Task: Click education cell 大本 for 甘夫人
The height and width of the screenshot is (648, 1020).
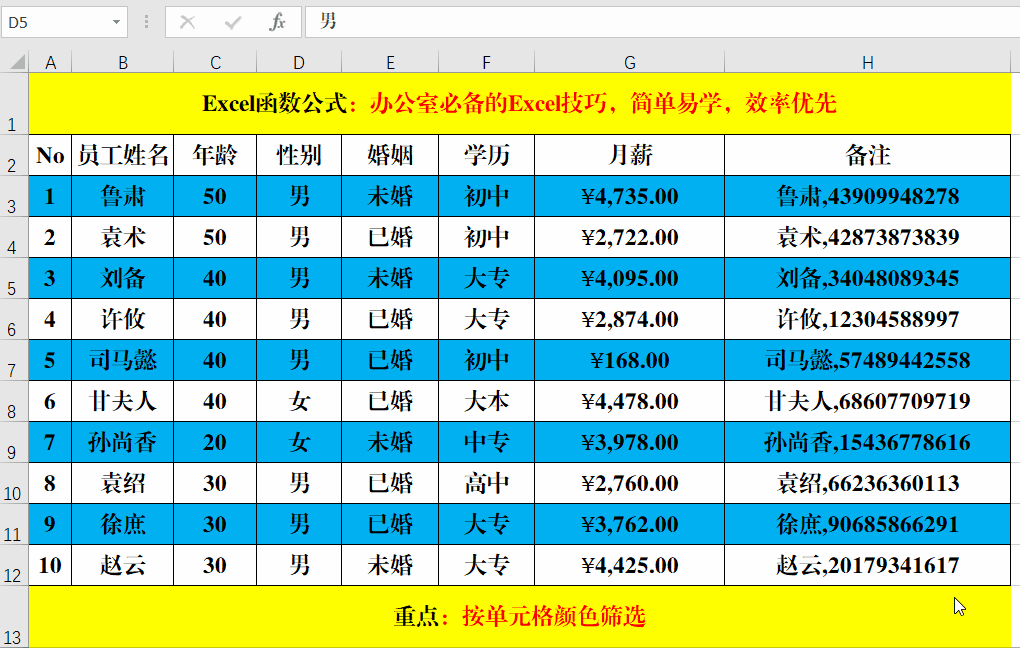Action: [487, 401]
